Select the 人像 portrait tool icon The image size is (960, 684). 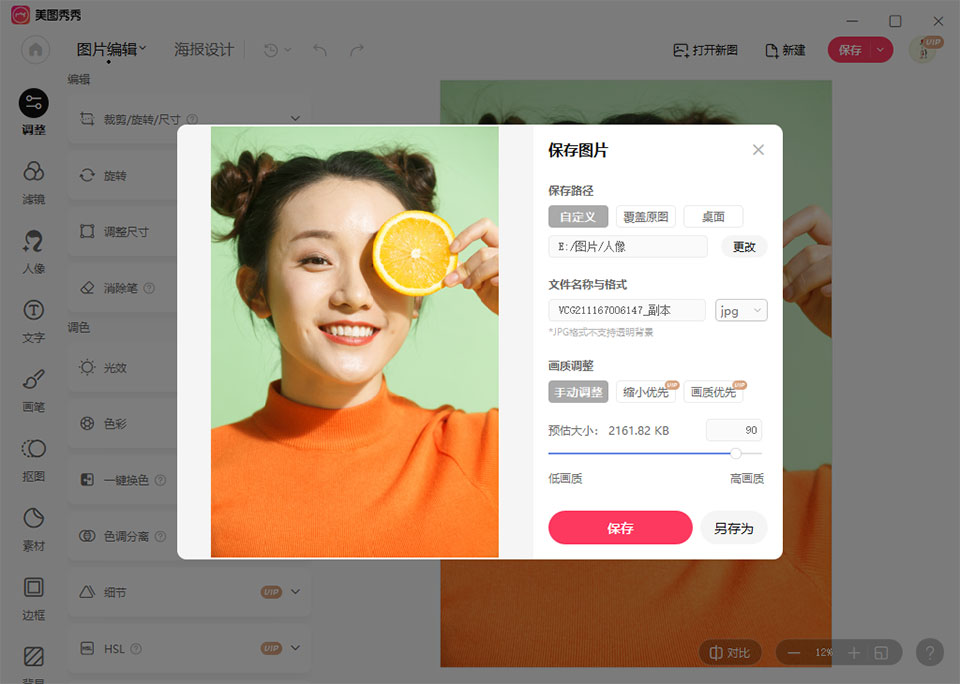[x=33, y=248]
